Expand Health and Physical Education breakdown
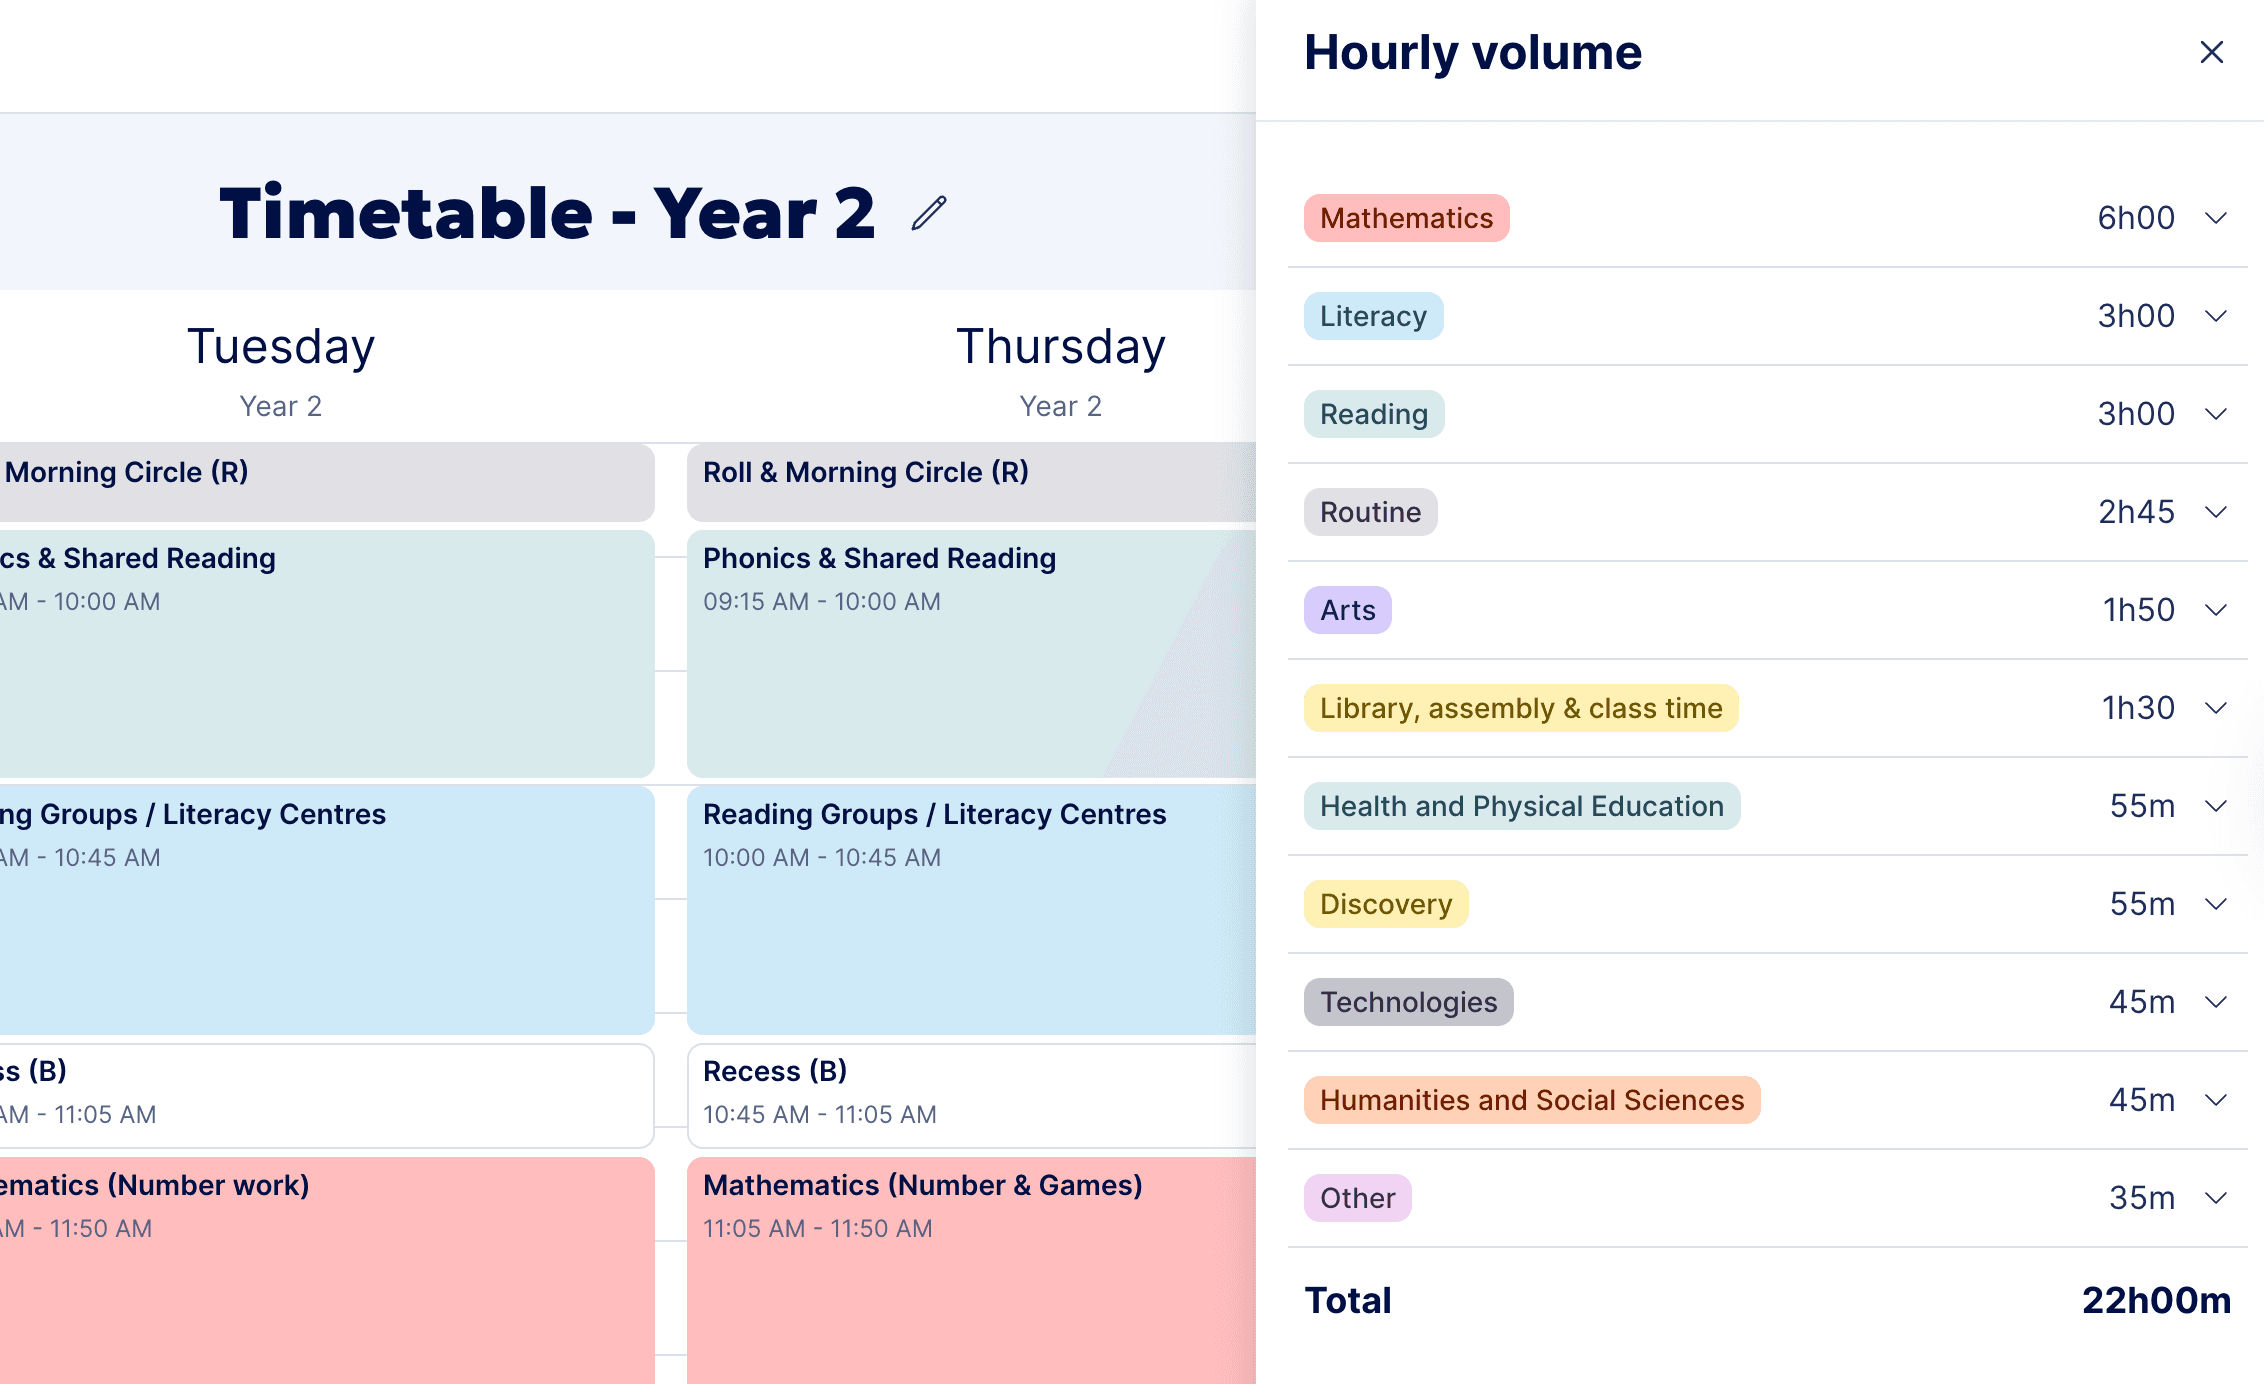 pyautogui.click(x=2215, y=805)
